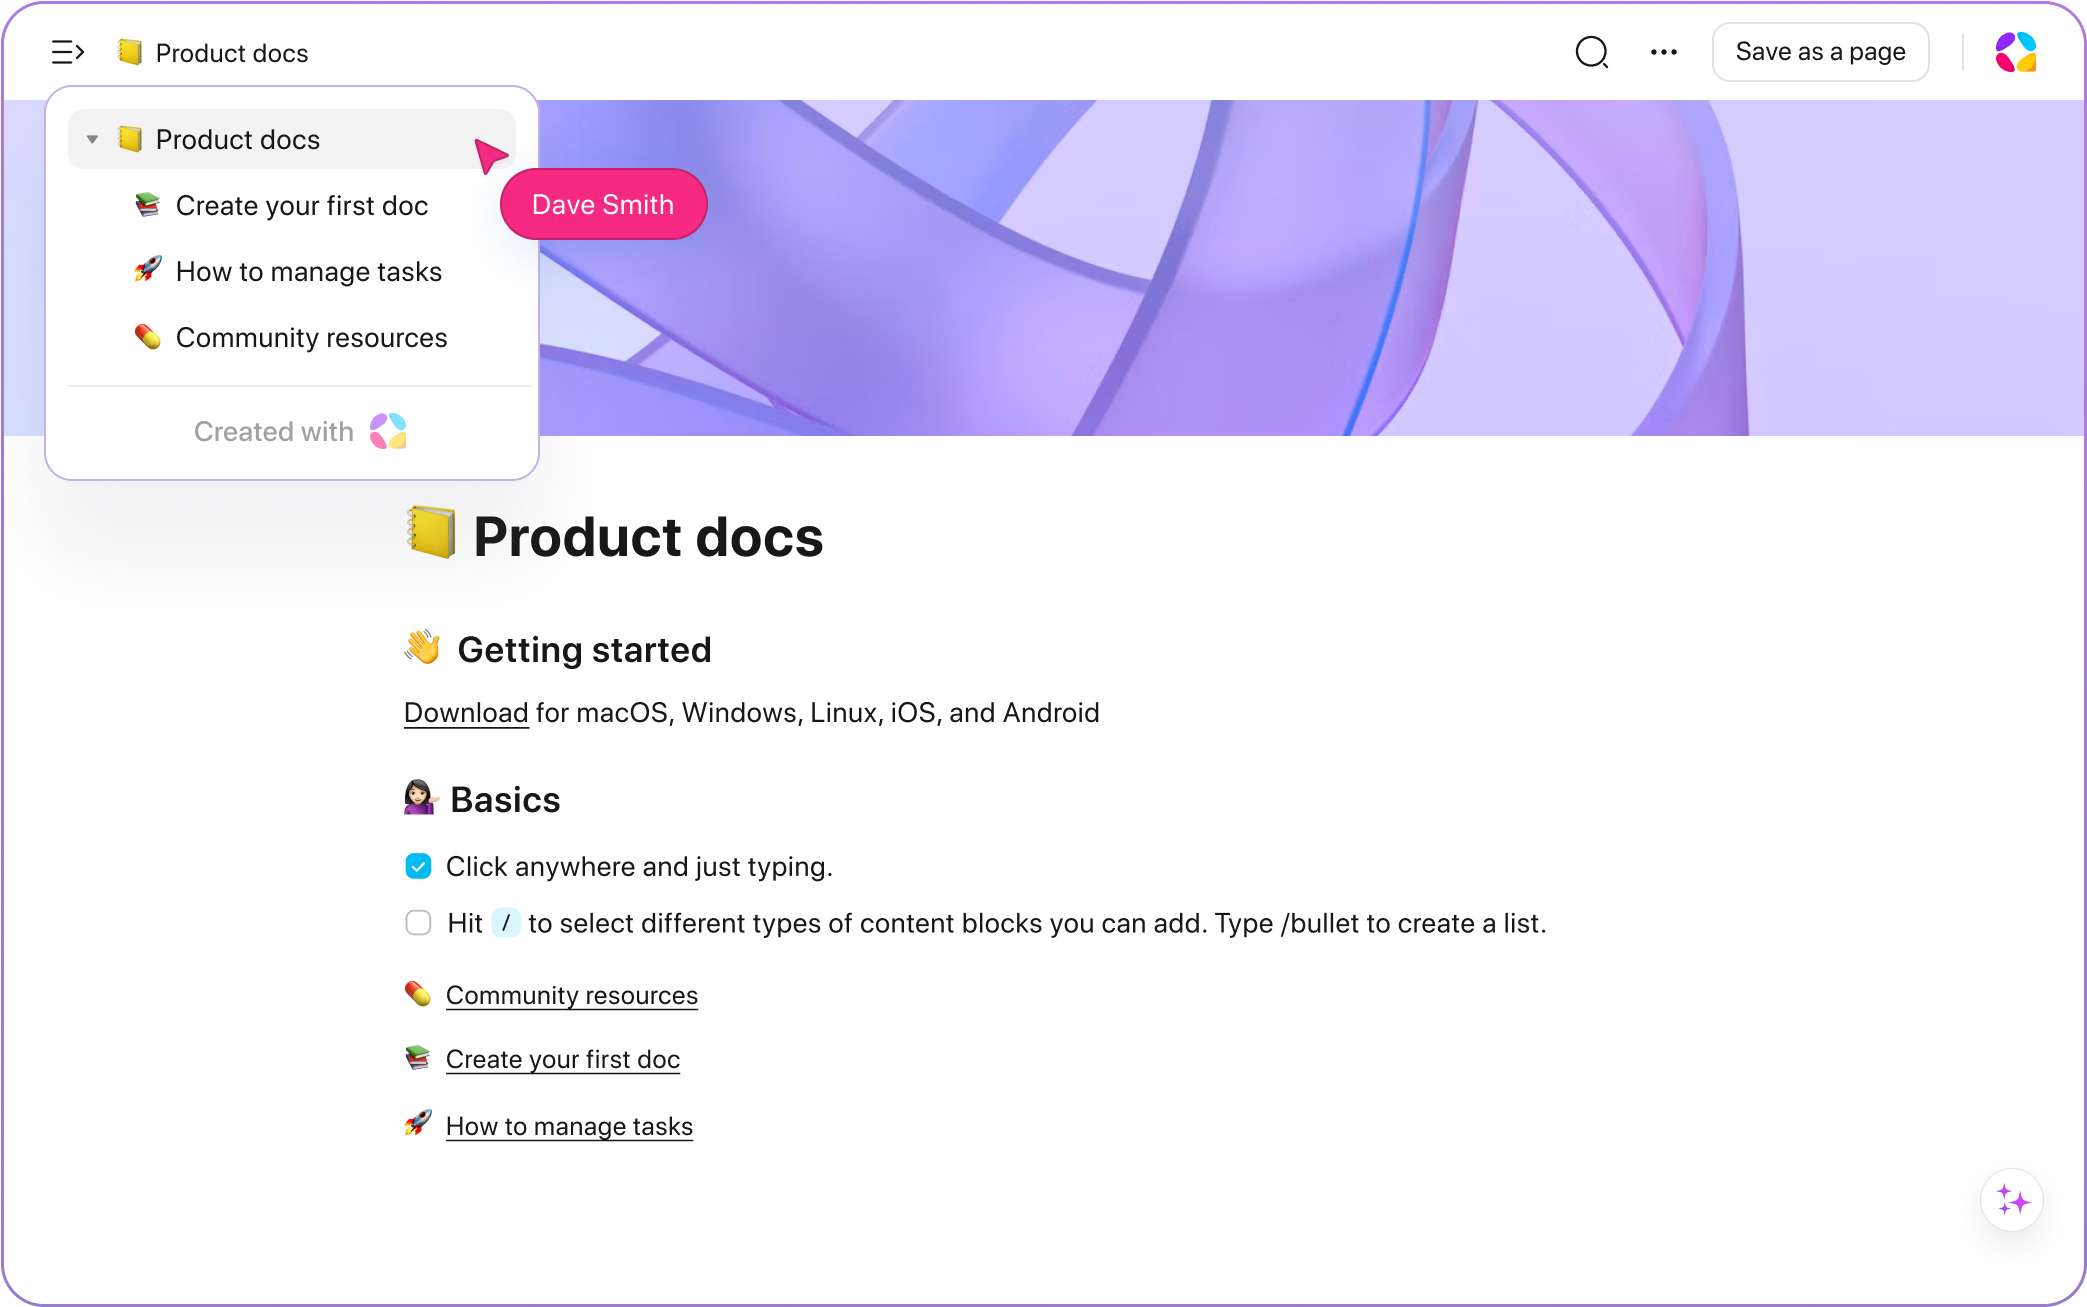Click the Save as a page button

coord(1819,50)
